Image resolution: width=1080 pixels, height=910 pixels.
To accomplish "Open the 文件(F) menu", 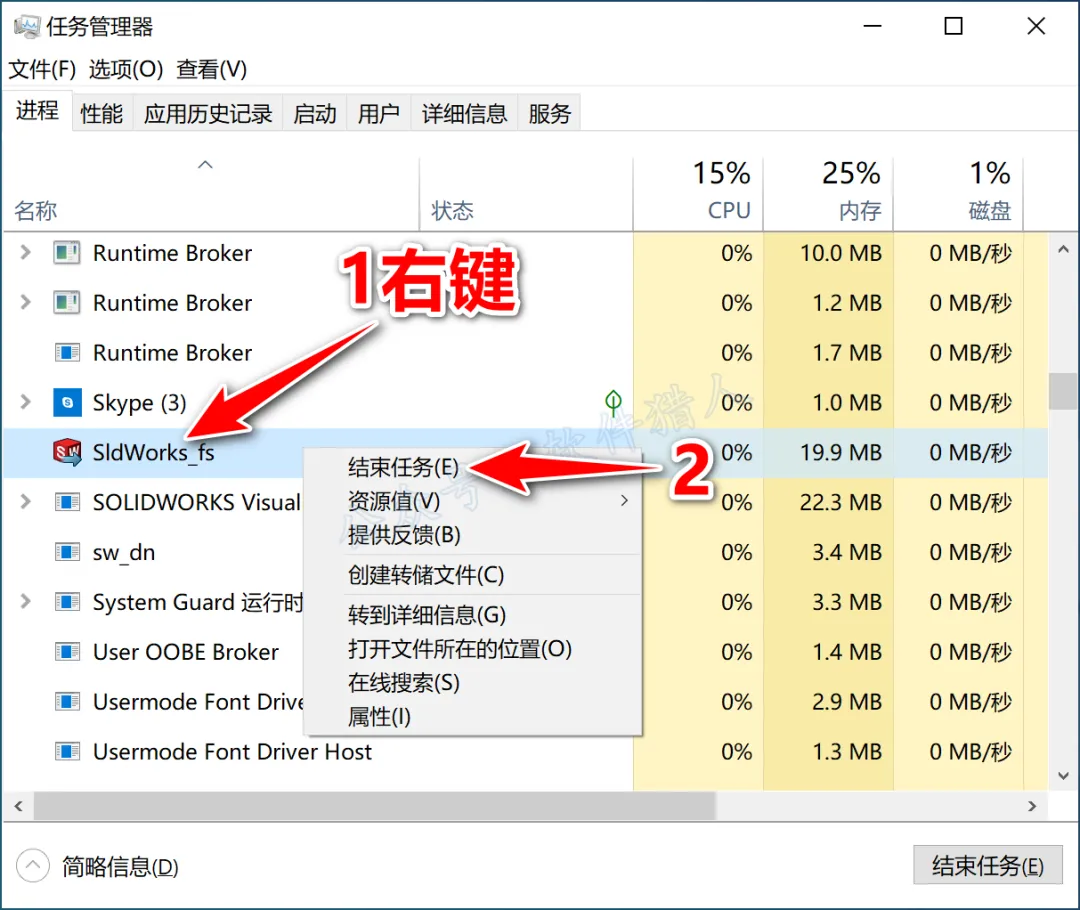I will pyautogui.click(x=42, y=69).
